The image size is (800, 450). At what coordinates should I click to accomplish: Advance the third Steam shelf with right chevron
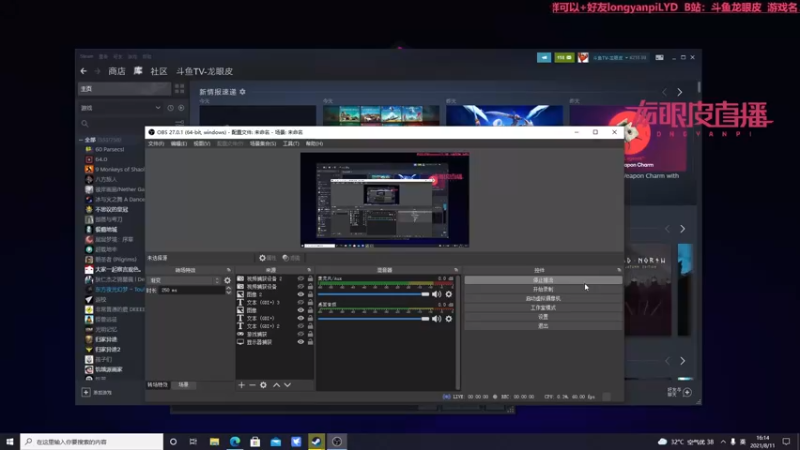pyautogui.click(x=683, y=361)
